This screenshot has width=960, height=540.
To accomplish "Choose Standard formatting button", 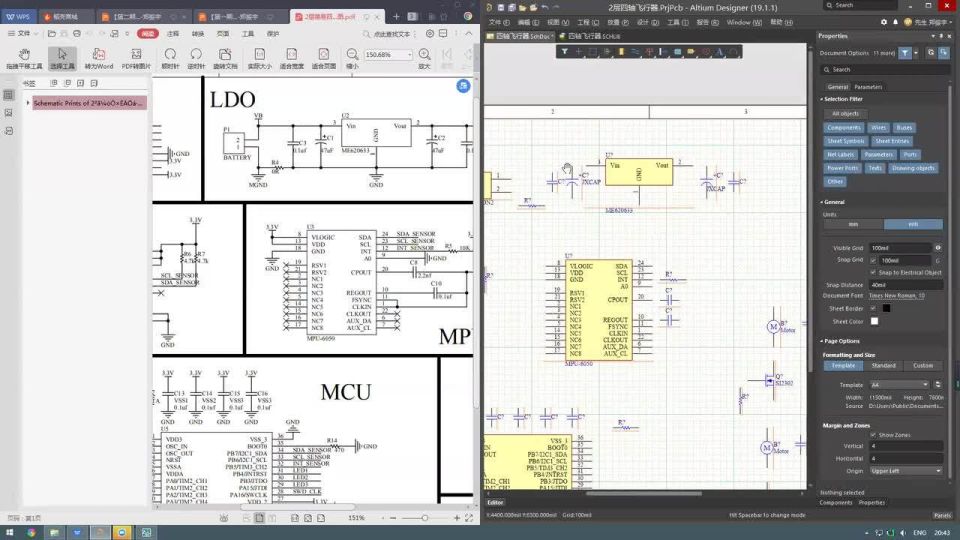I will 883,366.
